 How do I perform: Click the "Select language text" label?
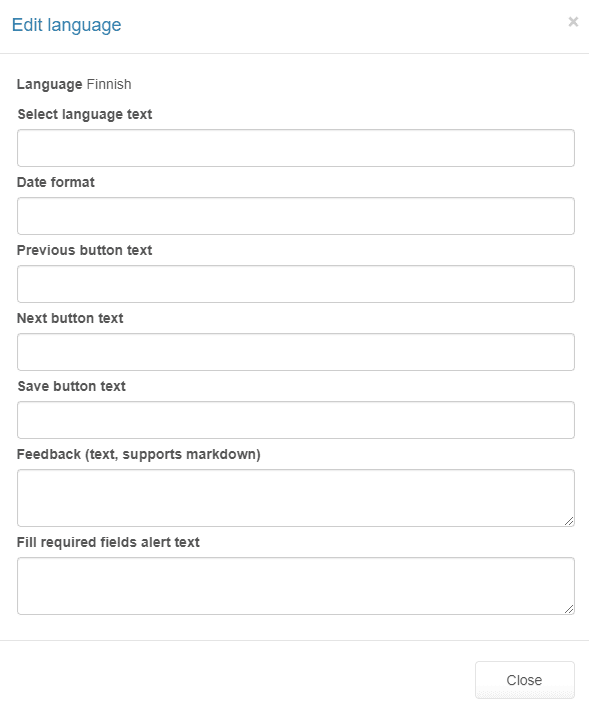coord(84,114)
